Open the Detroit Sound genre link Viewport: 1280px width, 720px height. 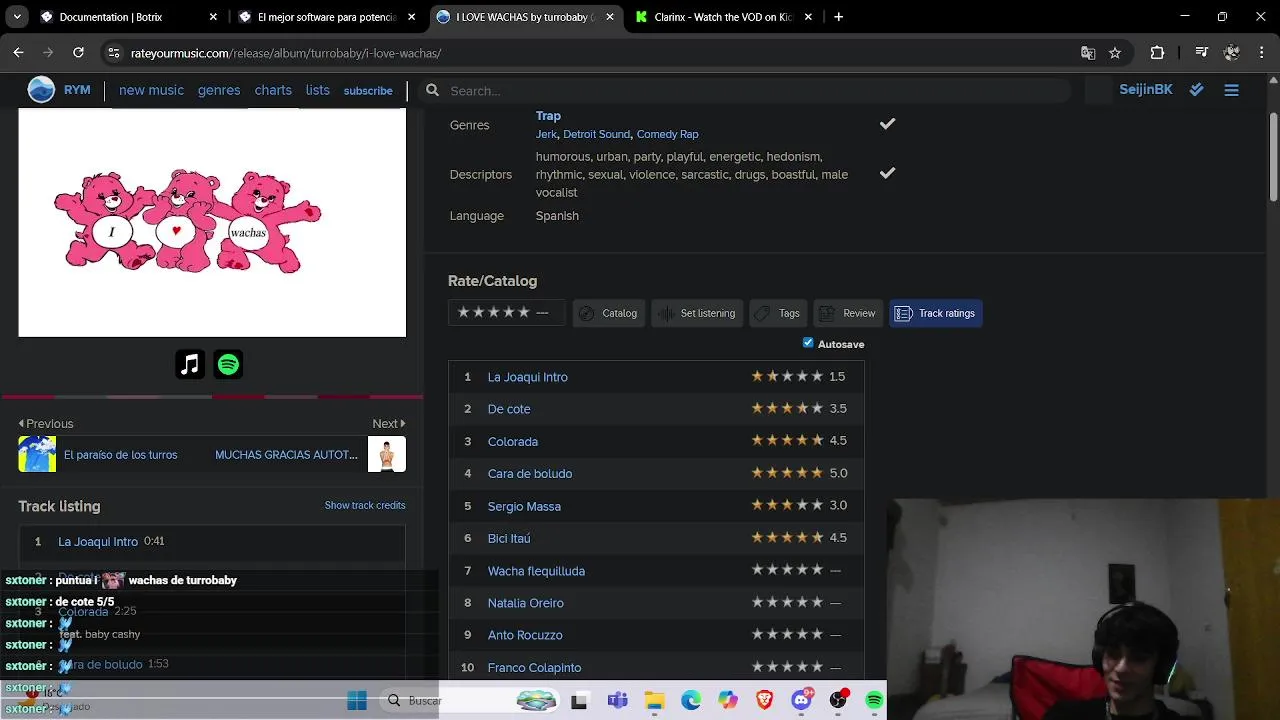pos(596,134)
